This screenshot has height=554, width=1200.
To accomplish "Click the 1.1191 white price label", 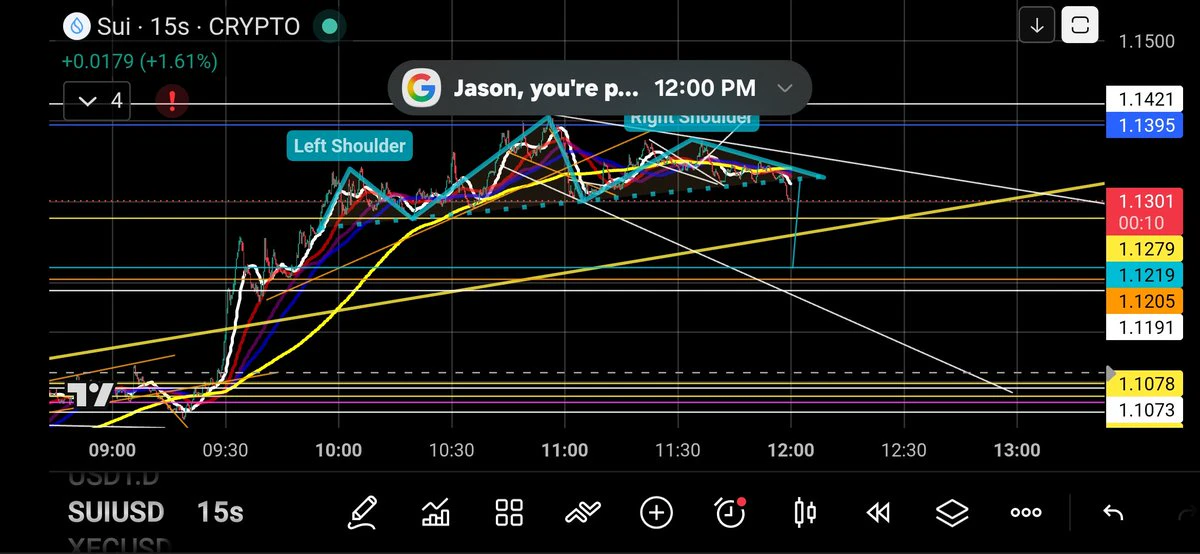I will pos(1146,328).
